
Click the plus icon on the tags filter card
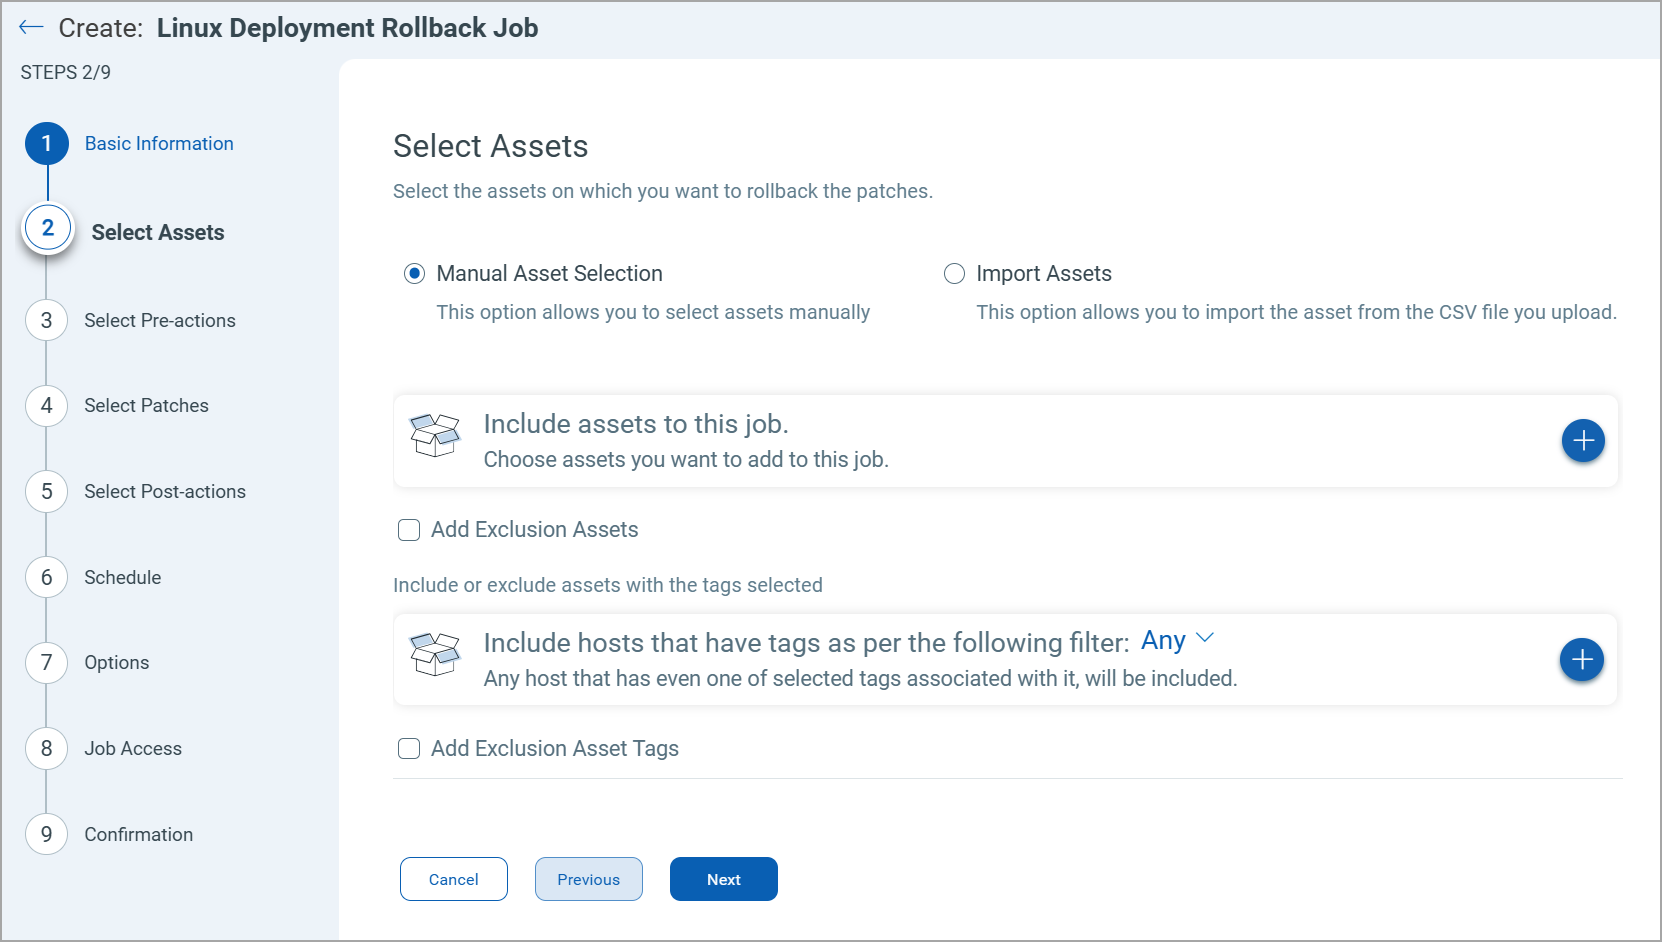[1581, 660]
